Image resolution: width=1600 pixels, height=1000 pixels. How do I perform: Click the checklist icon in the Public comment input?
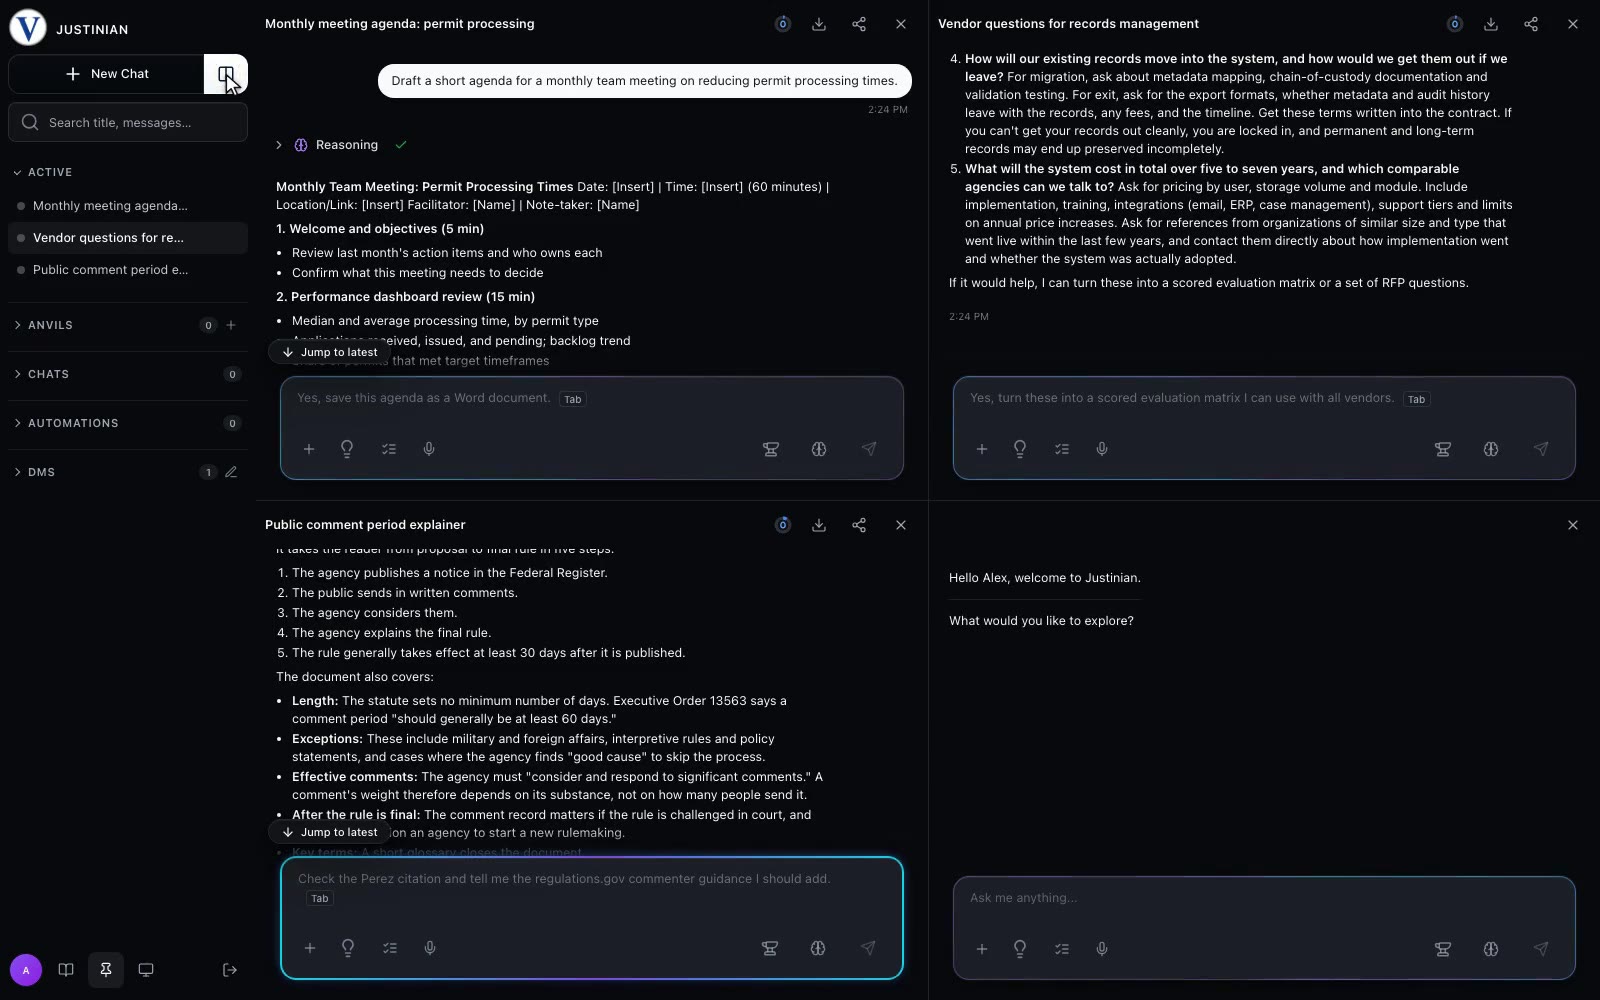[x=390, y=948]
